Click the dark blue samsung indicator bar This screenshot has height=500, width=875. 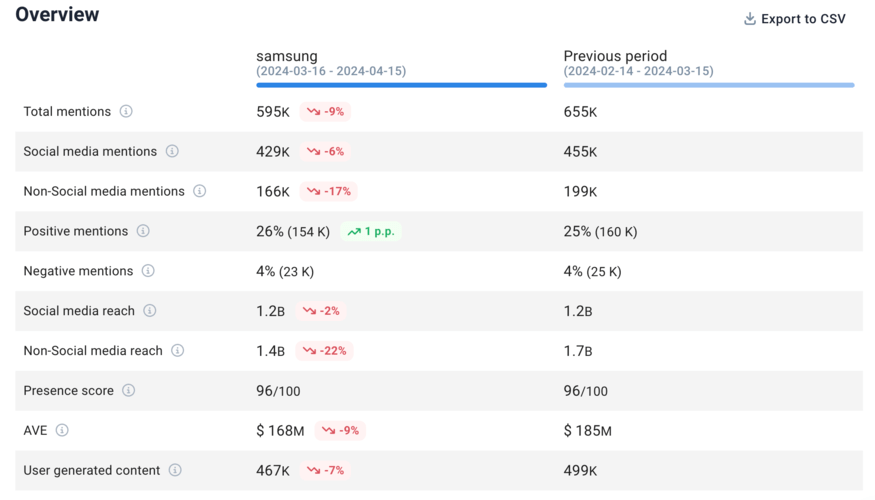click(x=401, y=85)
